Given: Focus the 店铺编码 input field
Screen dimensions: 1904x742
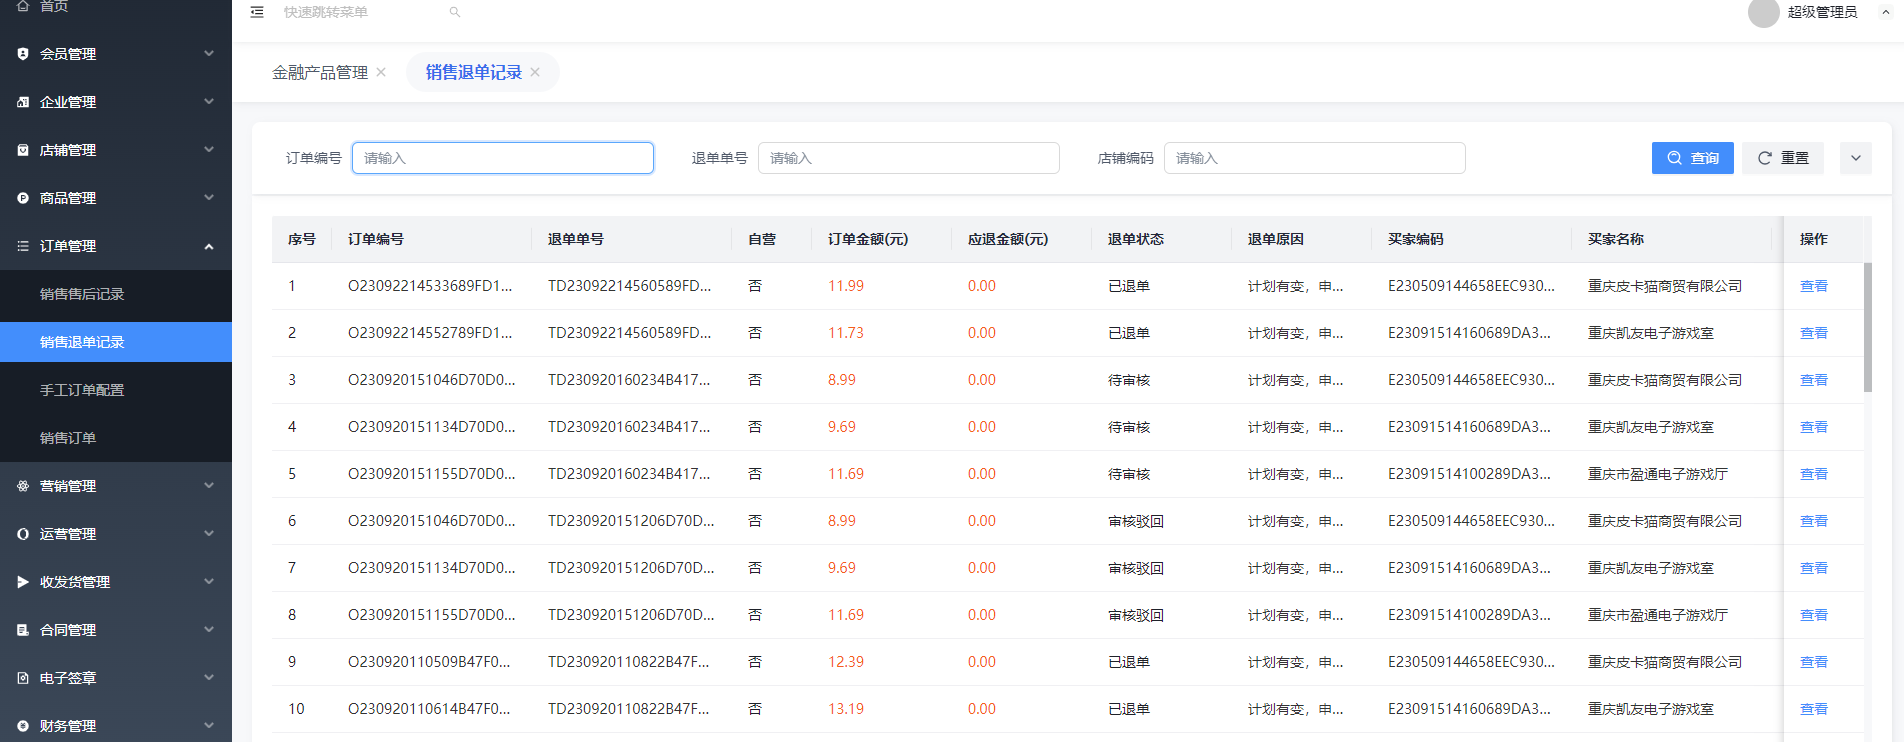Looking at the screenshot, I should pos(1315,158).
